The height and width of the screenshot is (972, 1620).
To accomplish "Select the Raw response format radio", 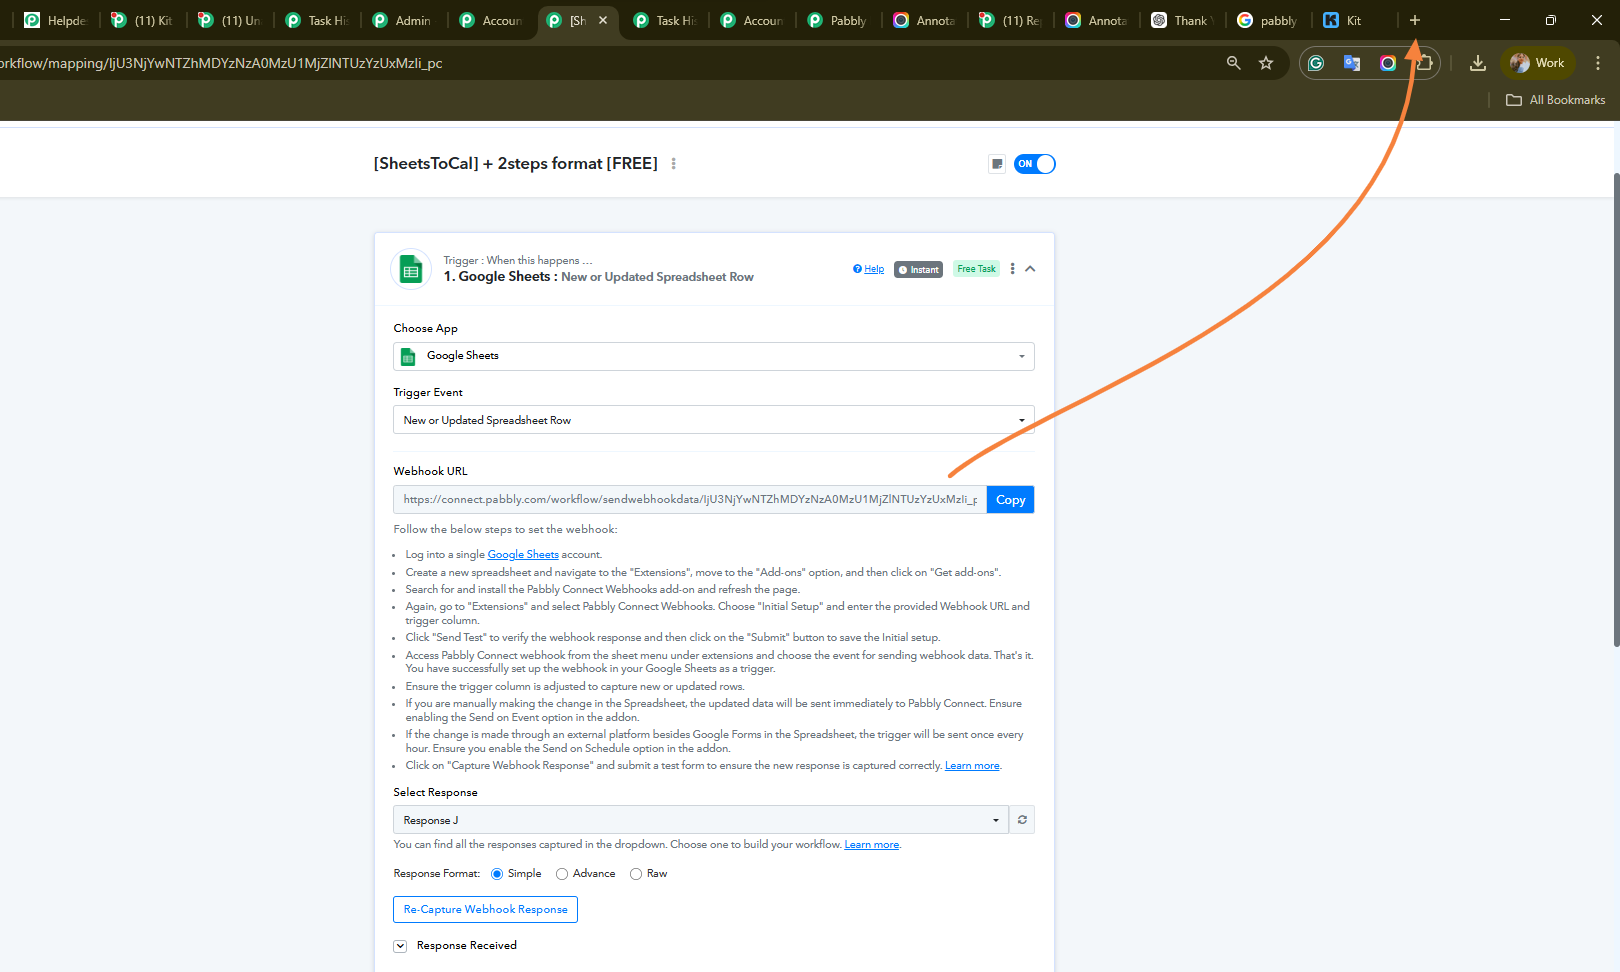I will coord(636,874).
